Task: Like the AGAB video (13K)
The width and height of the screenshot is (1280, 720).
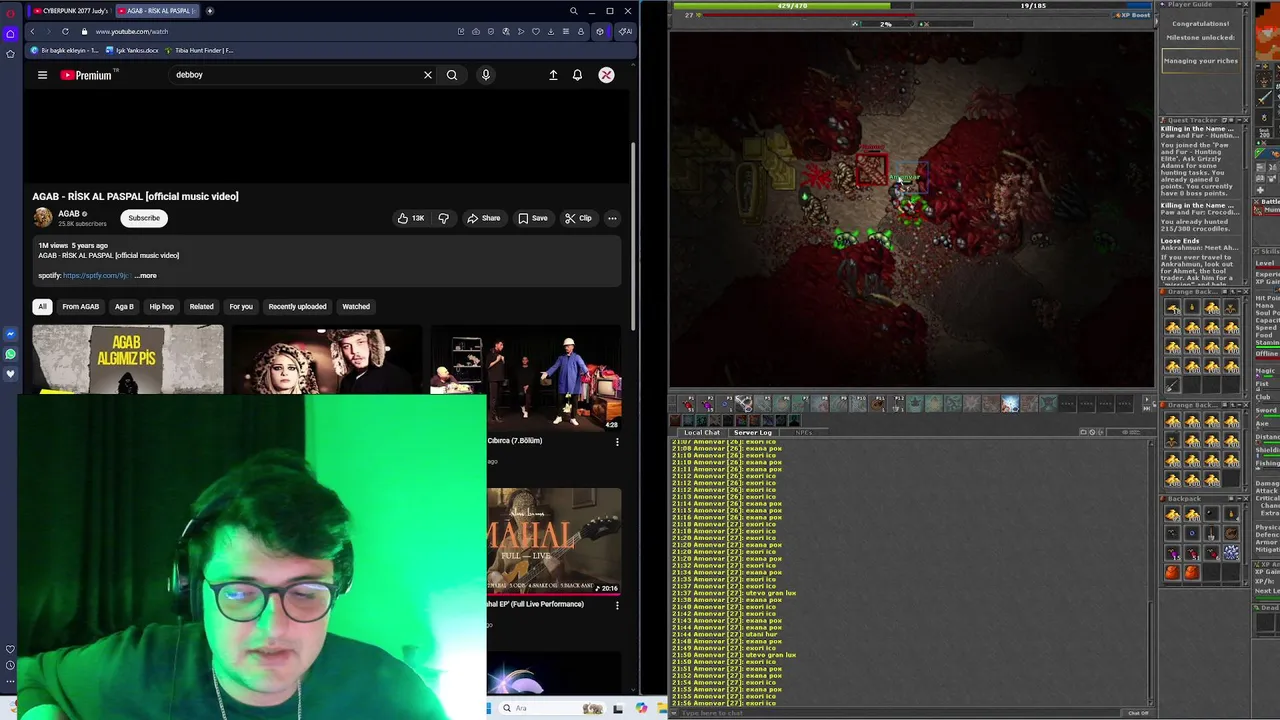Action: [411, 218]
